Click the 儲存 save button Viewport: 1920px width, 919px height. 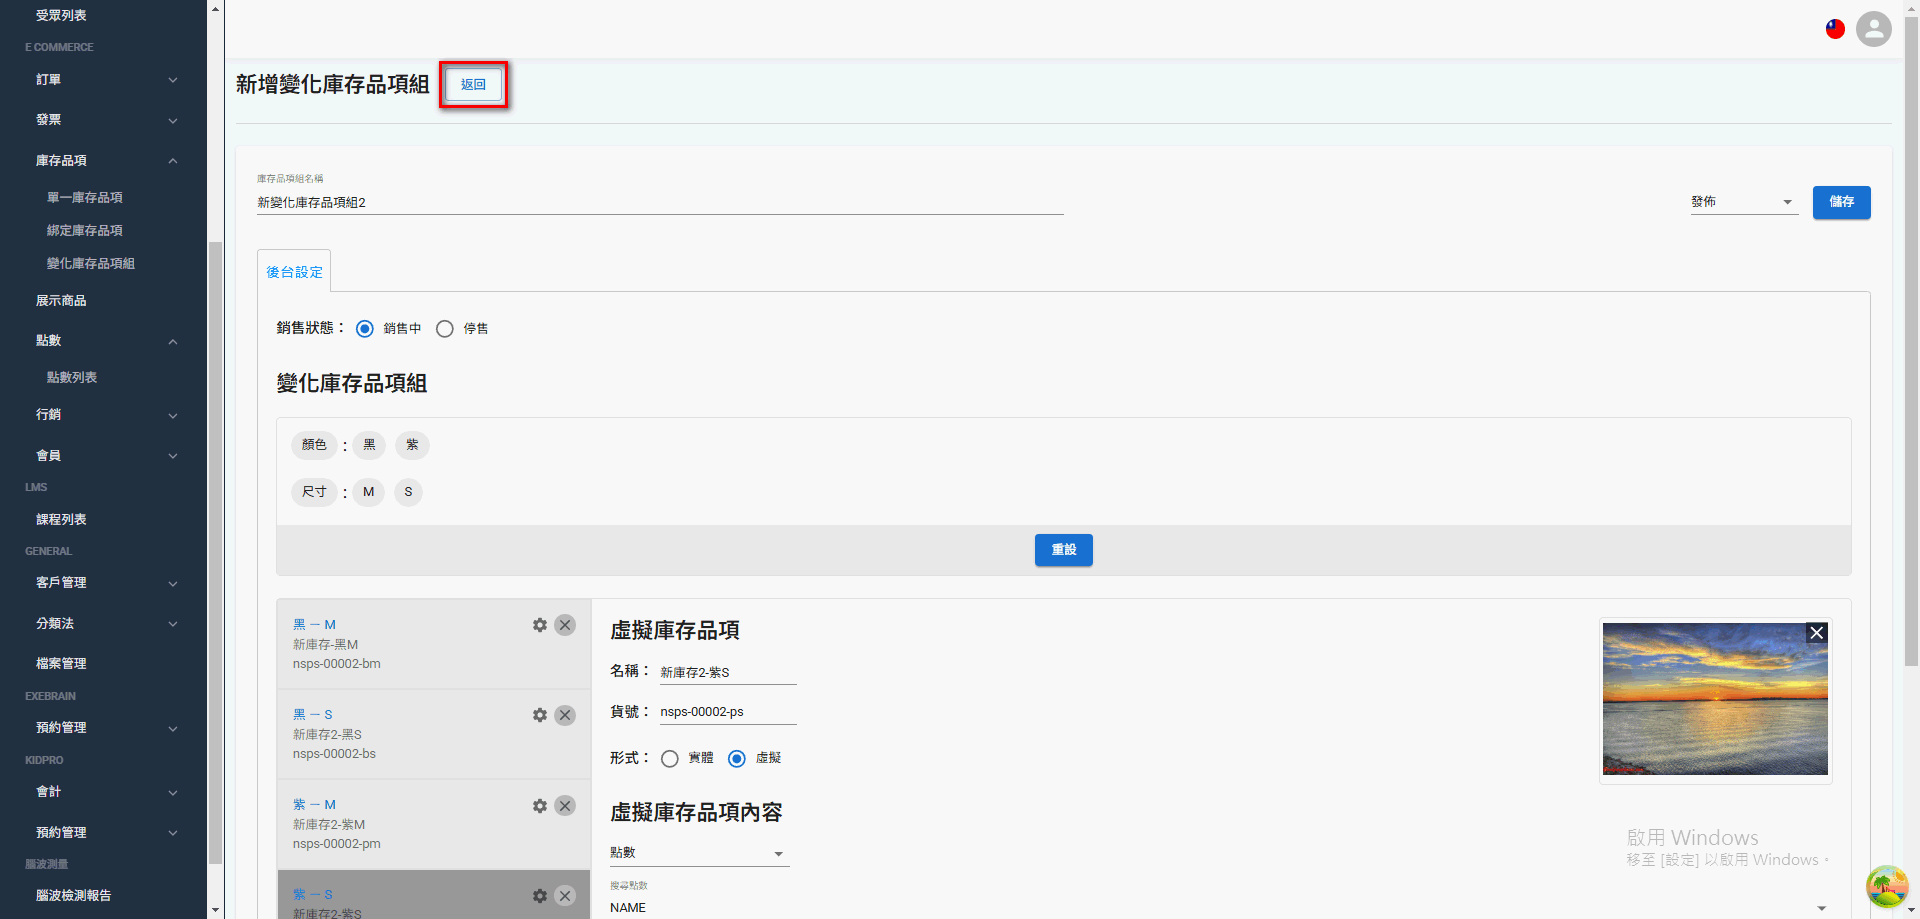point(1842,202)
